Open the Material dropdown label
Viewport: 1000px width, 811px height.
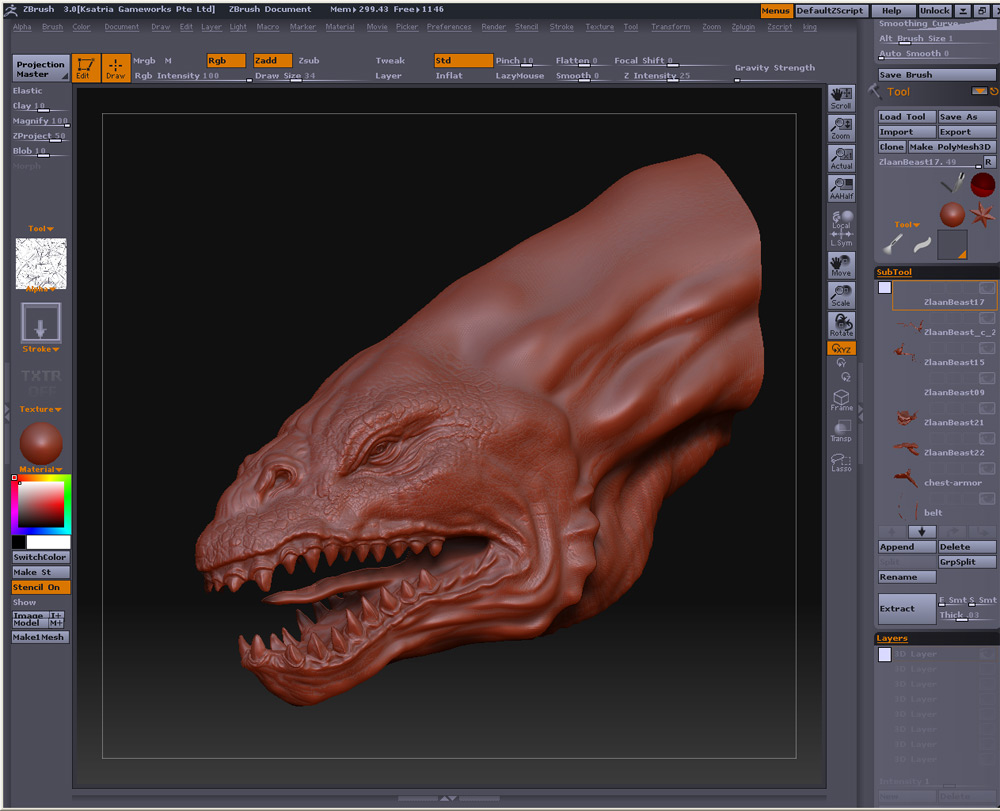coord(41,469)
